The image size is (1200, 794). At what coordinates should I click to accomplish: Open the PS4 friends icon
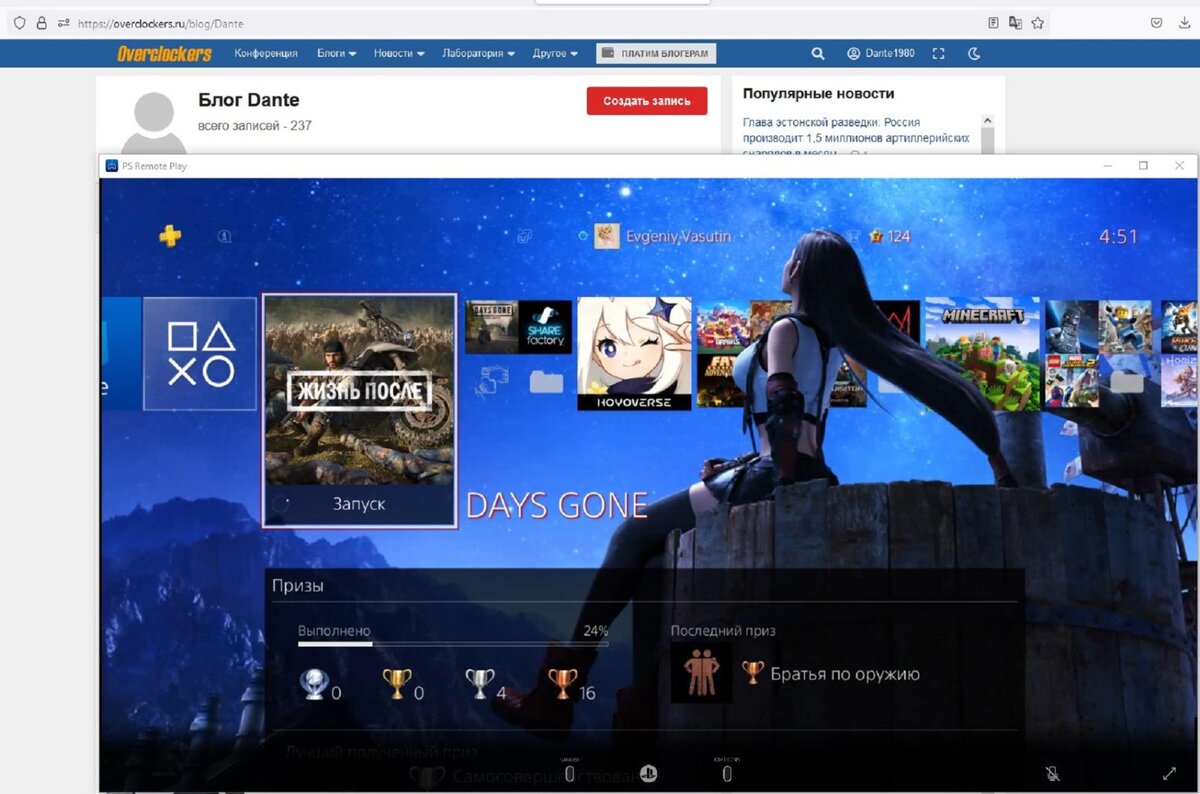click(525, 236)
